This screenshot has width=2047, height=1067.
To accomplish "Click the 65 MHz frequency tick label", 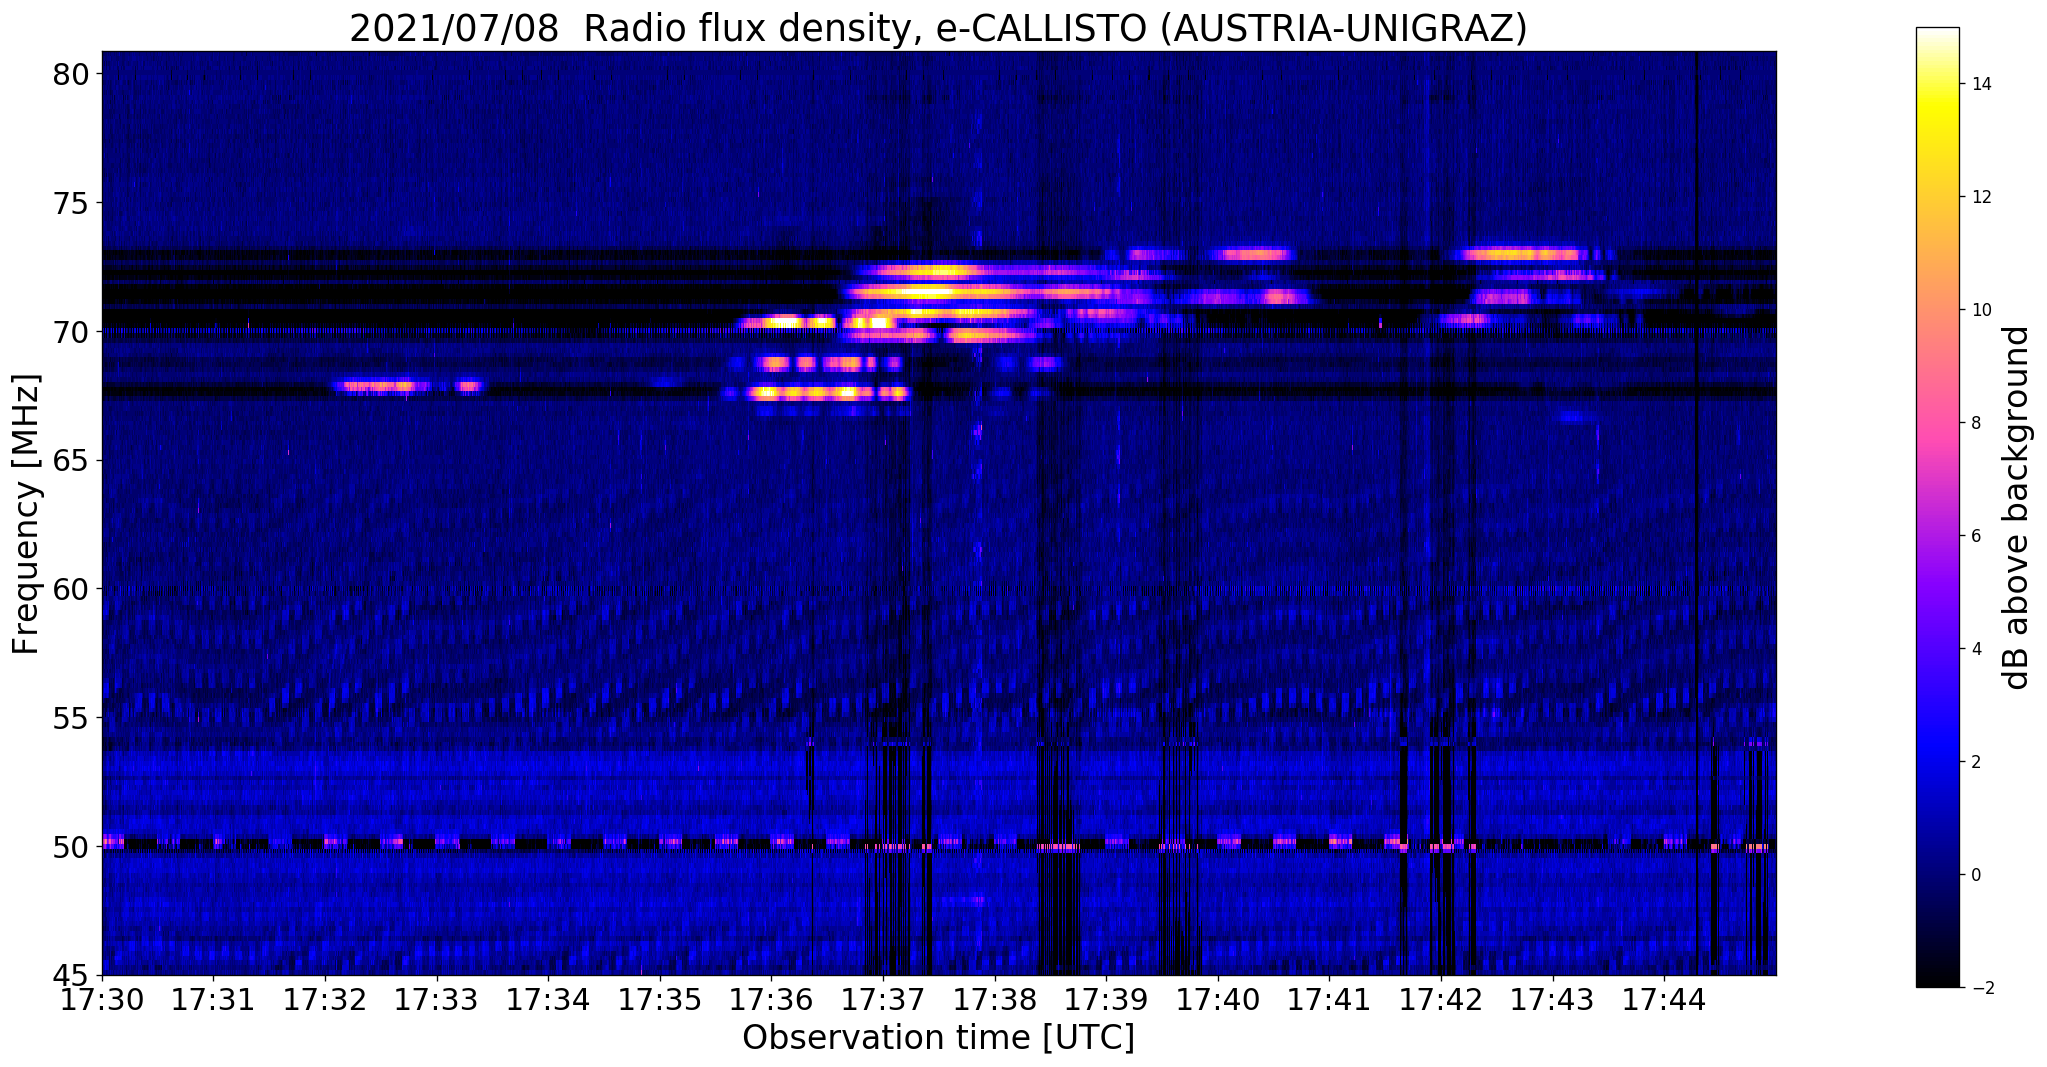I will click(70, 461).
